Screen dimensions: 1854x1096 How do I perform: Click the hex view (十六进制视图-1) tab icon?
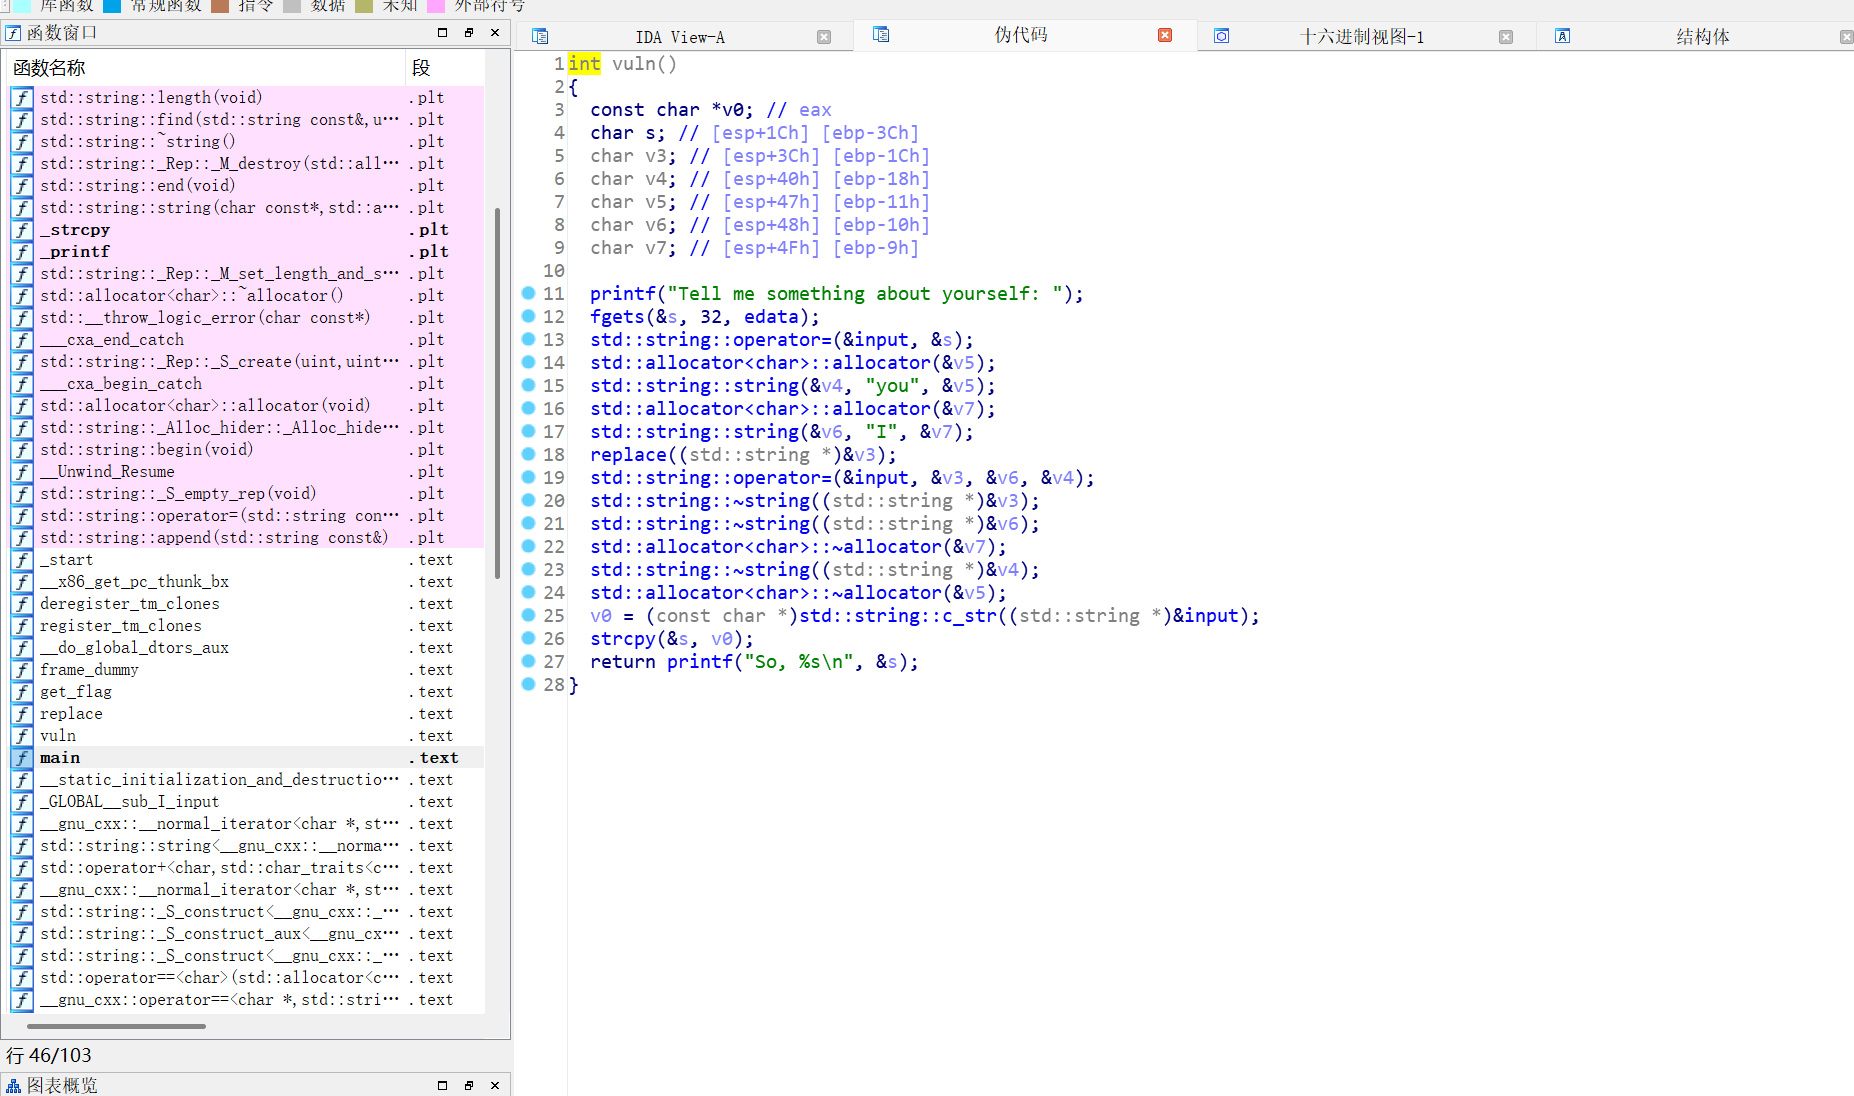[x=1221, y=37]
